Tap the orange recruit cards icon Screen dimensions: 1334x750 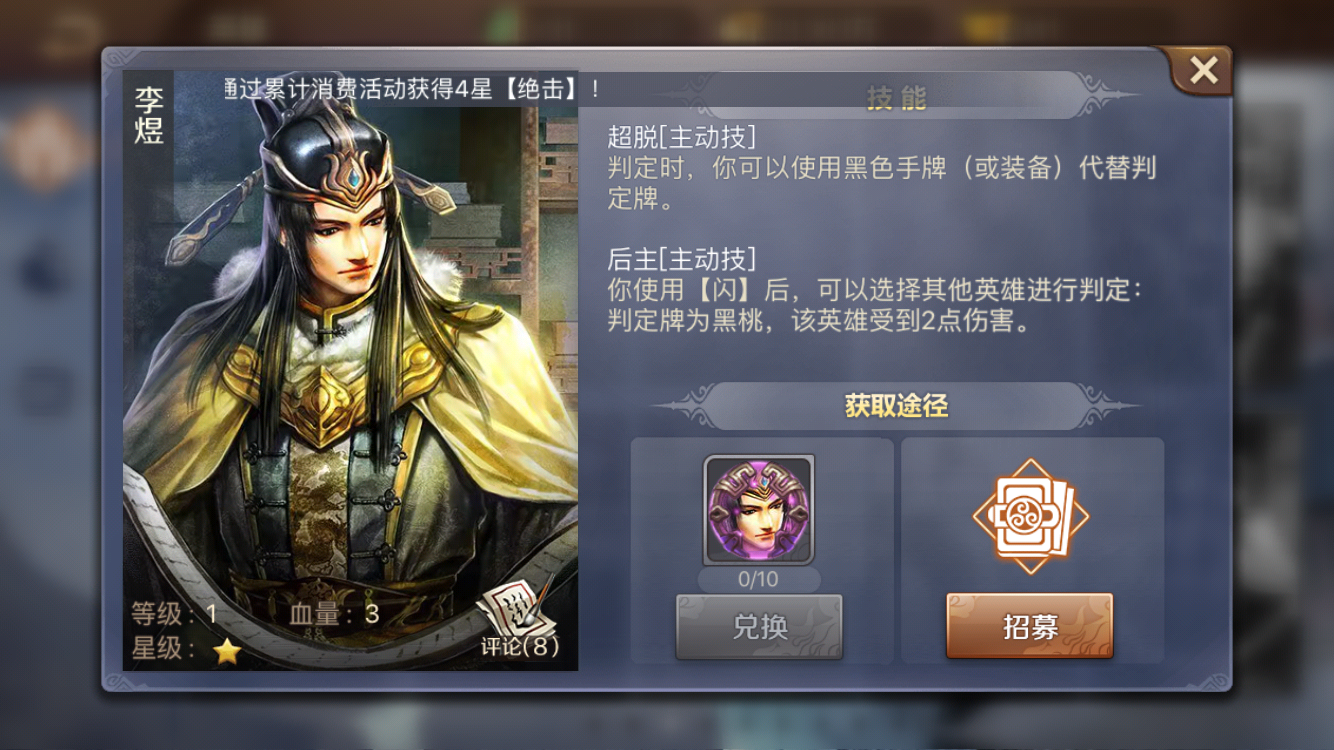pyautogui.click(x=1030, y=516)
